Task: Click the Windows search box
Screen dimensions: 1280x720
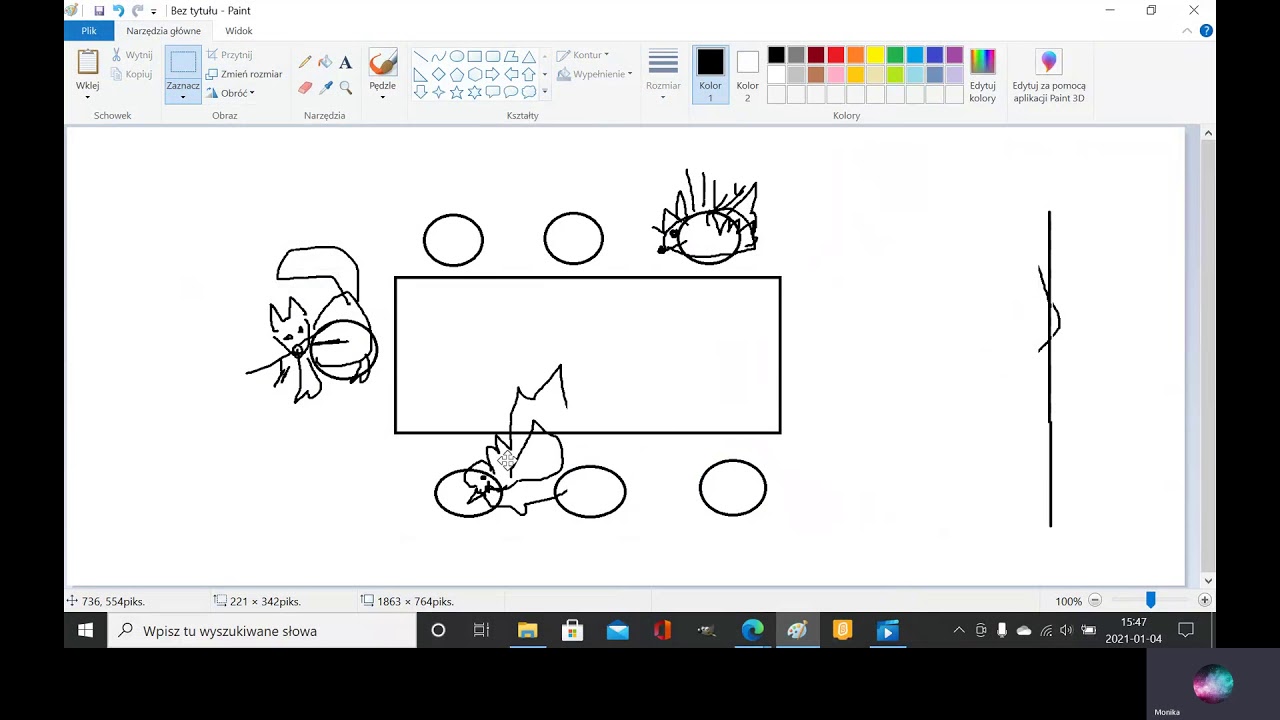Action: (262, 631)
